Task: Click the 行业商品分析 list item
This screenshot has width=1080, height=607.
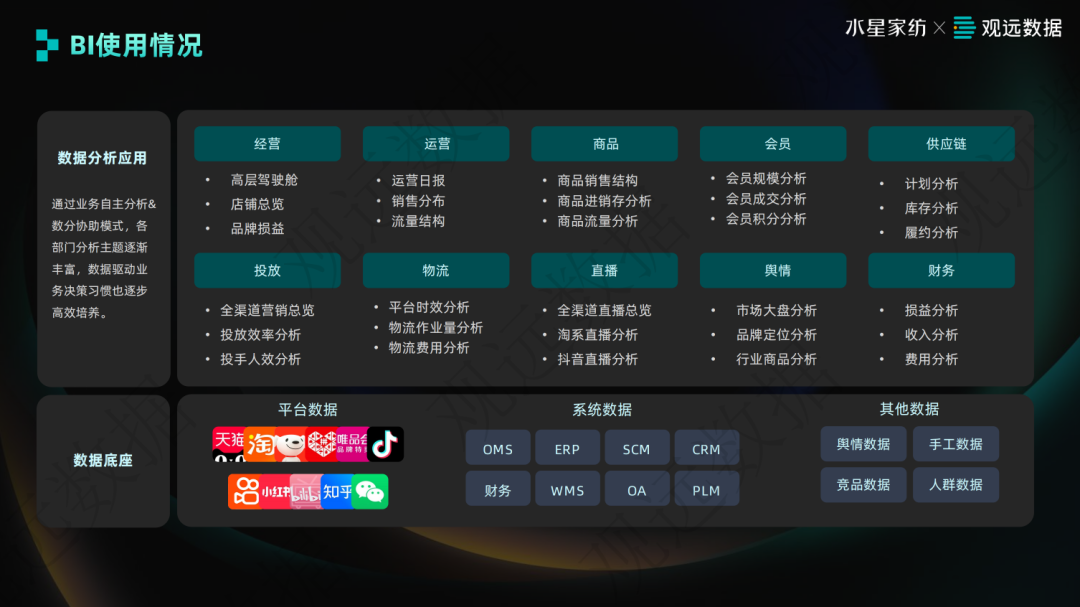Action: [776, 359]
